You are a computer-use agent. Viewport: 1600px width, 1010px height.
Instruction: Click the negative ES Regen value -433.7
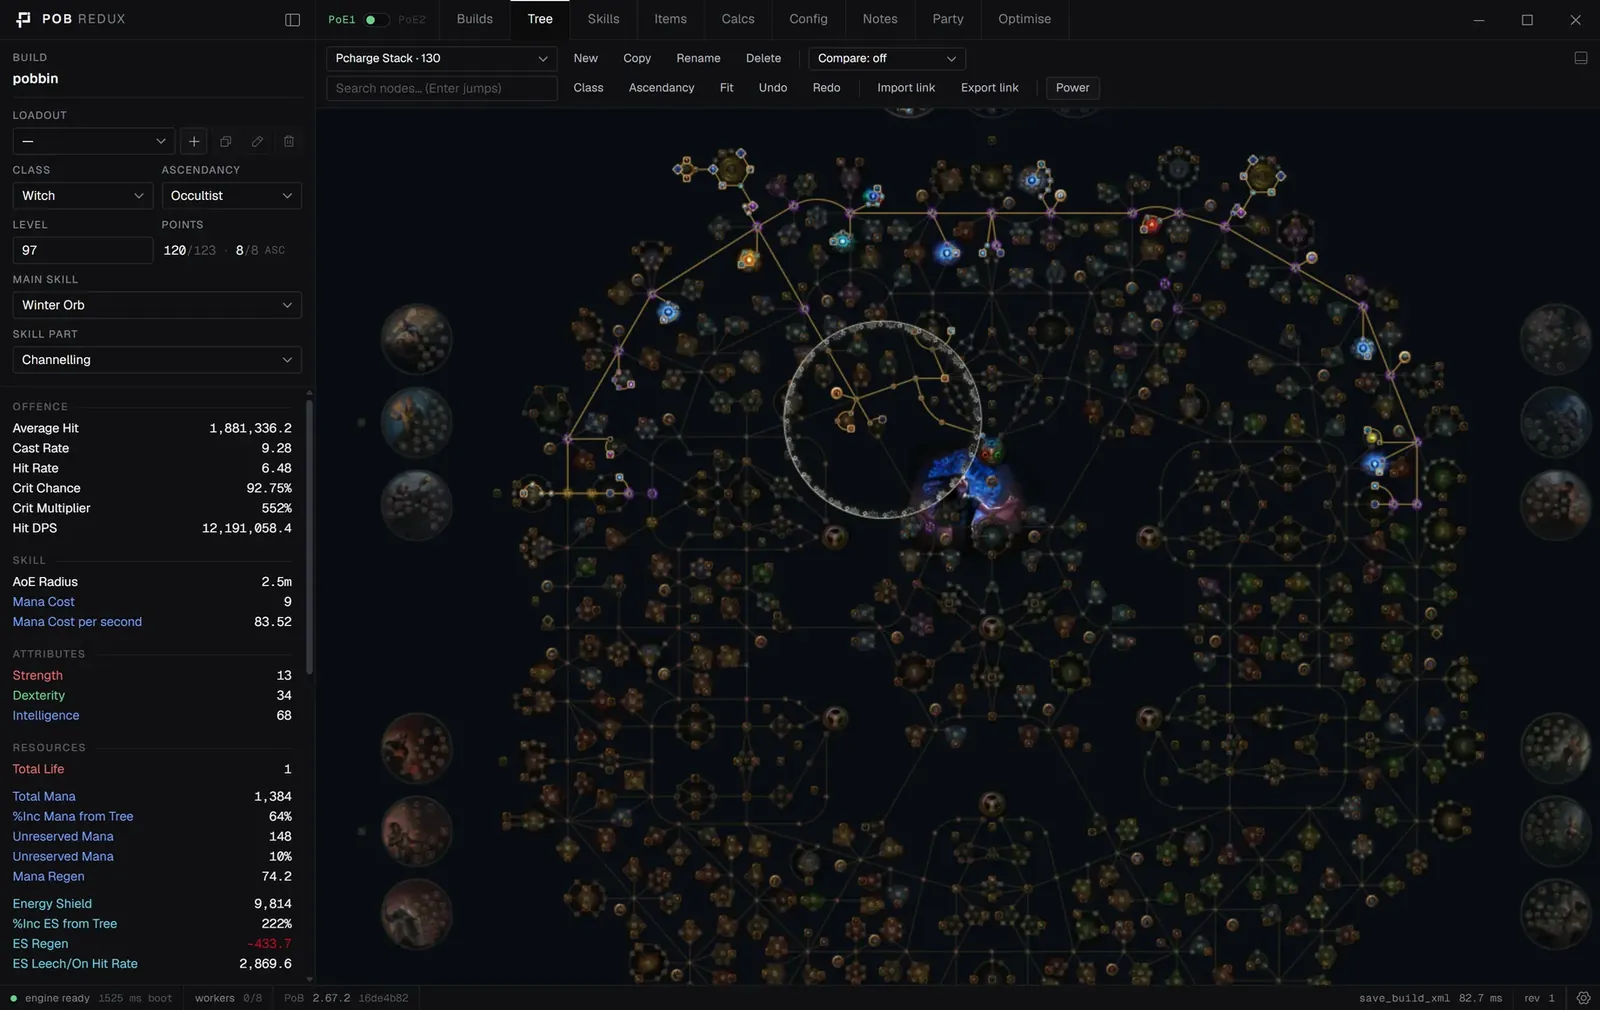click(x=270, y=944)
